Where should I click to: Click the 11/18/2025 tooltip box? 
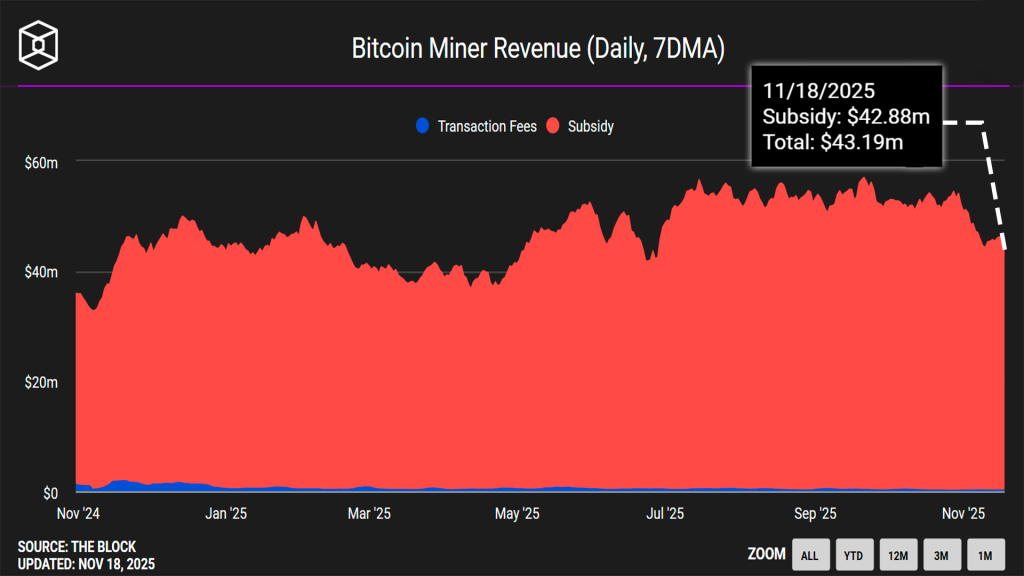coord(847,116)
